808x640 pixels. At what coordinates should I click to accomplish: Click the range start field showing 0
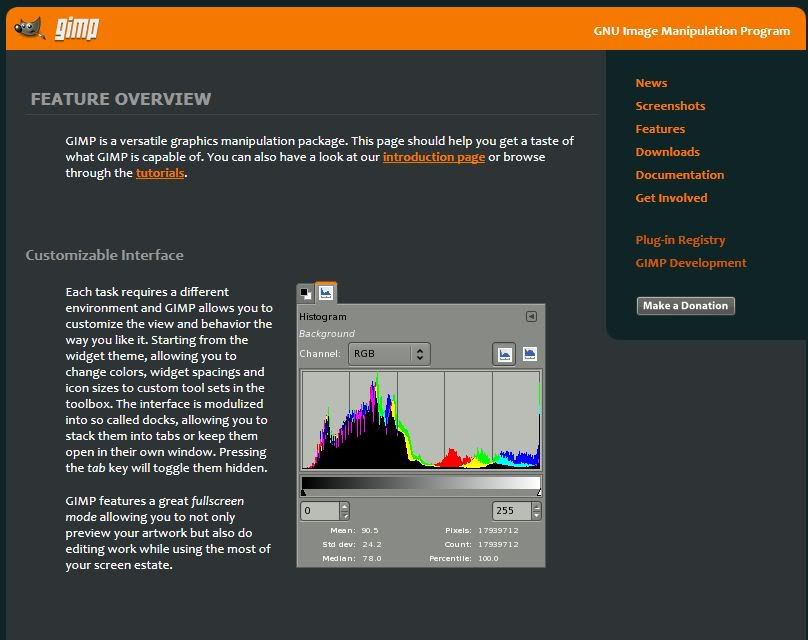[x=320, y=511]
